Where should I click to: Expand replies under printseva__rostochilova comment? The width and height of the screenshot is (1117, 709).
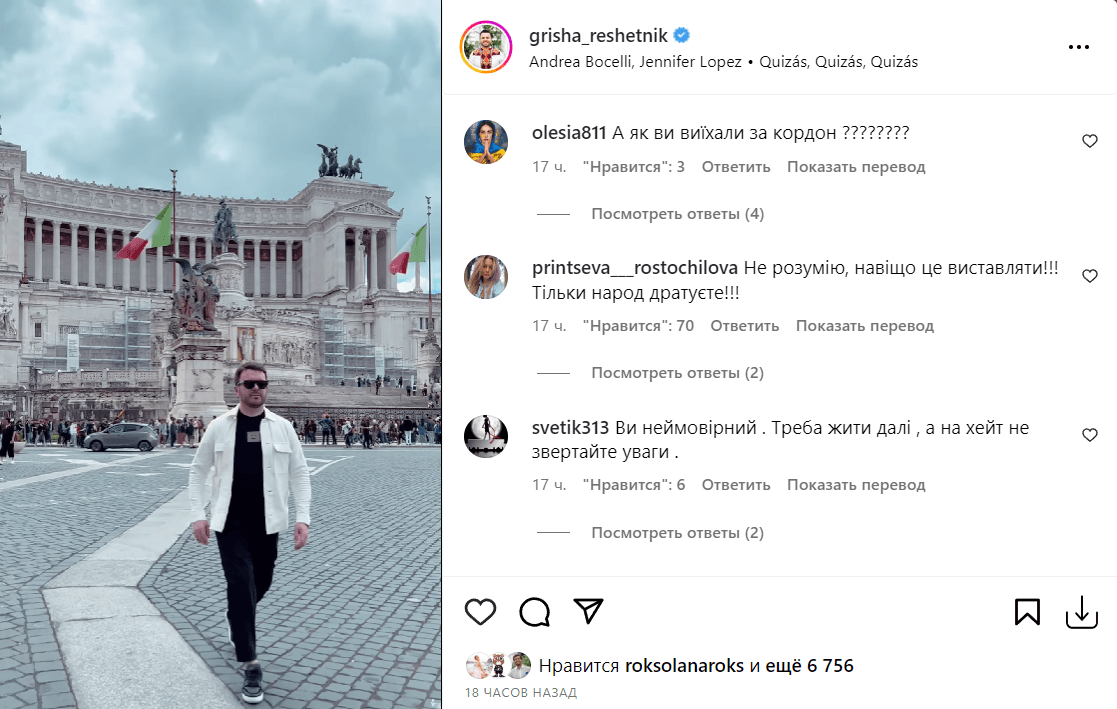click(677, 373)
